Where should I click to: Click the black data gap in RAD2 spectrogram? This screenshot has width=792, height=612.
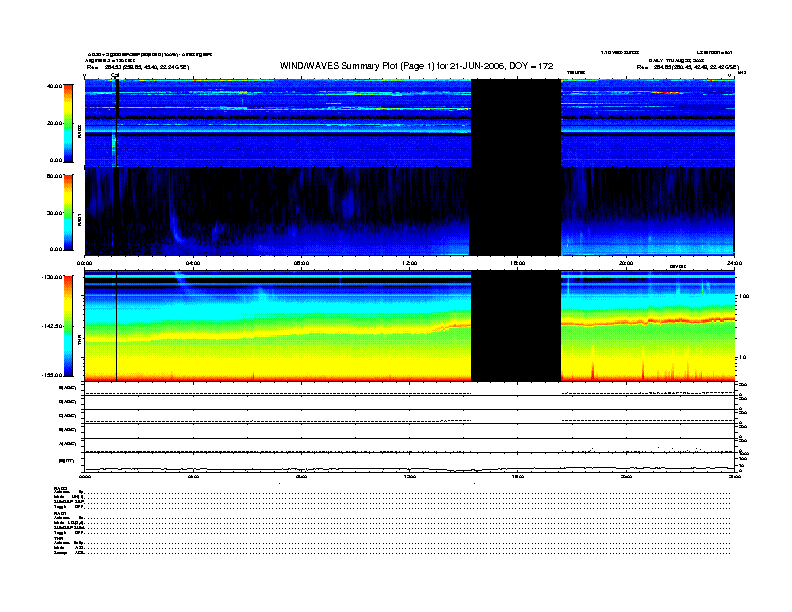(x=516, y=123)
